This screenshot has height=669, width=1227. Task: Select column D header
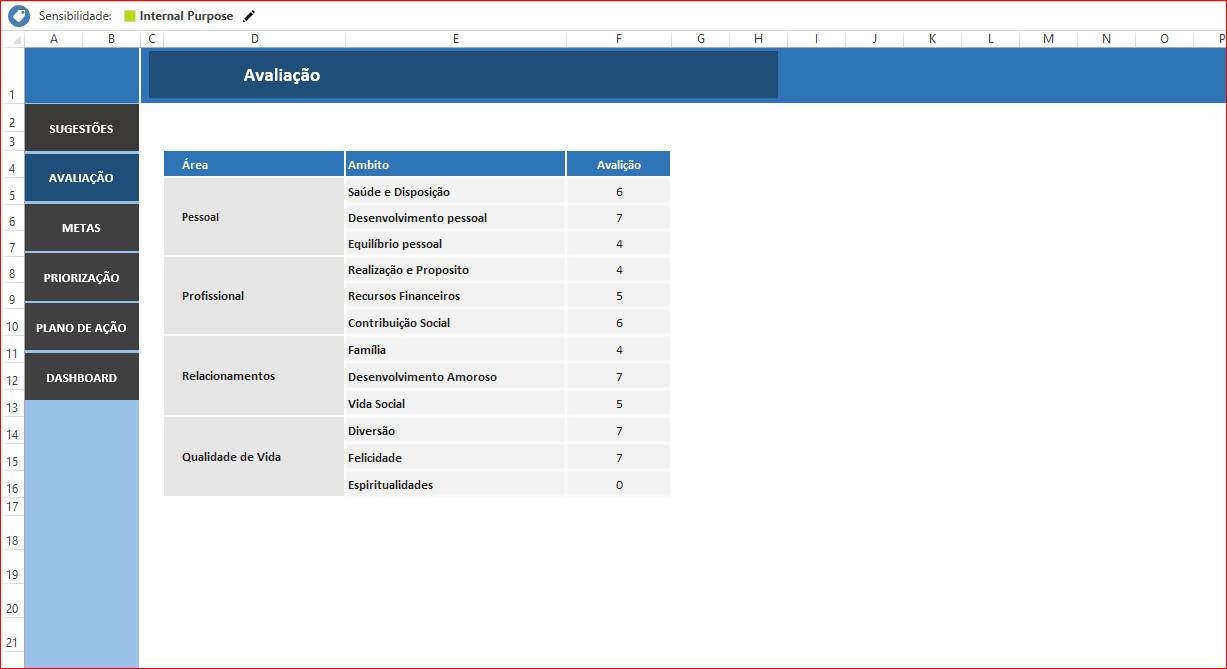(254, 39)
